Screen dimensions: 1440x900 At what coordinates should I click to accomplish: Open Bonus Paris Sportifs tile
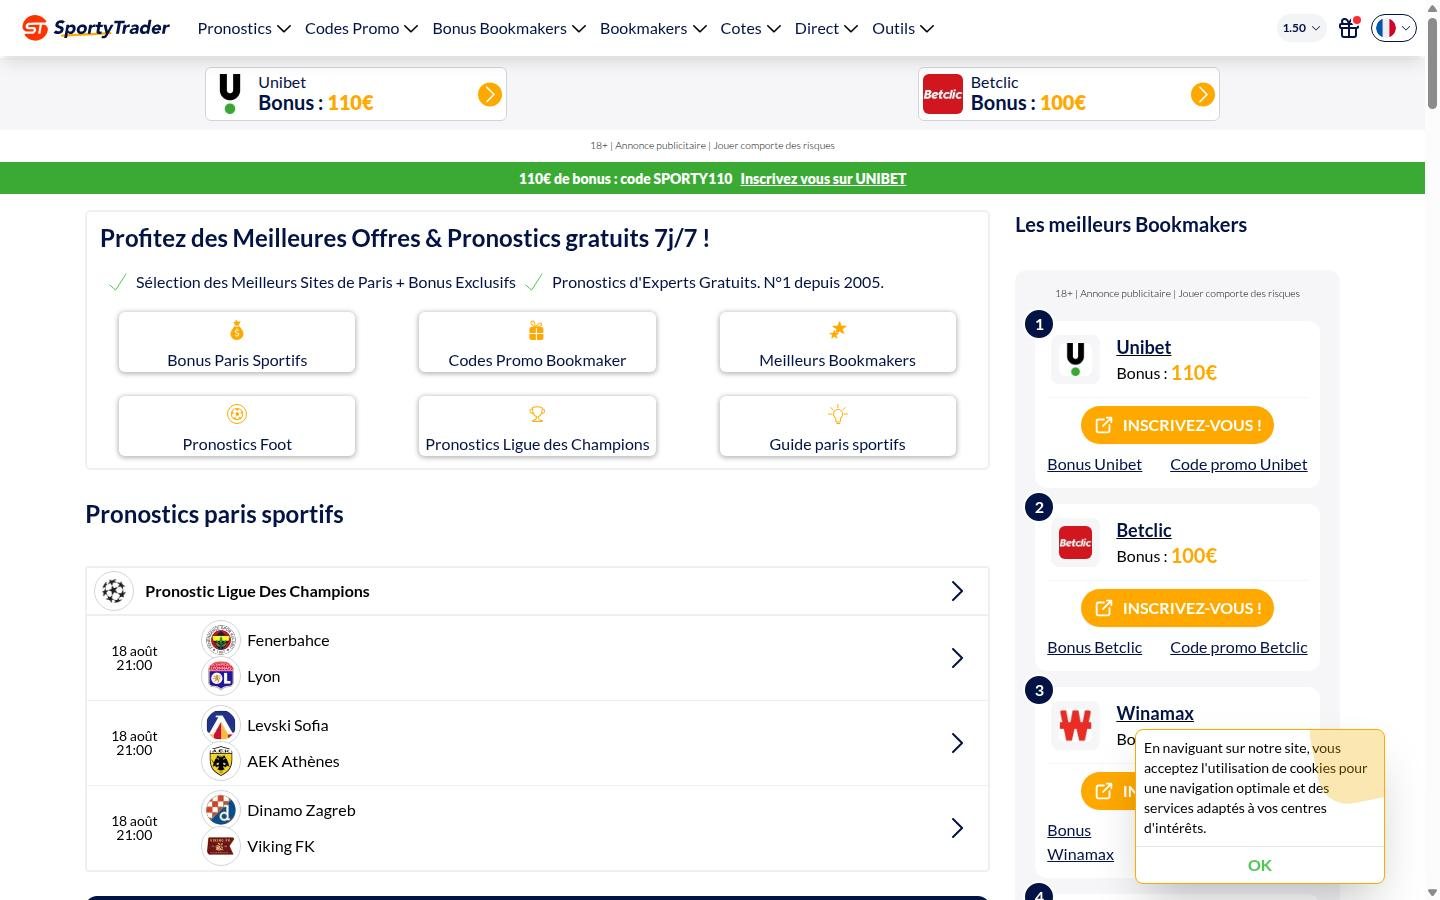click(x=237, y=342)
